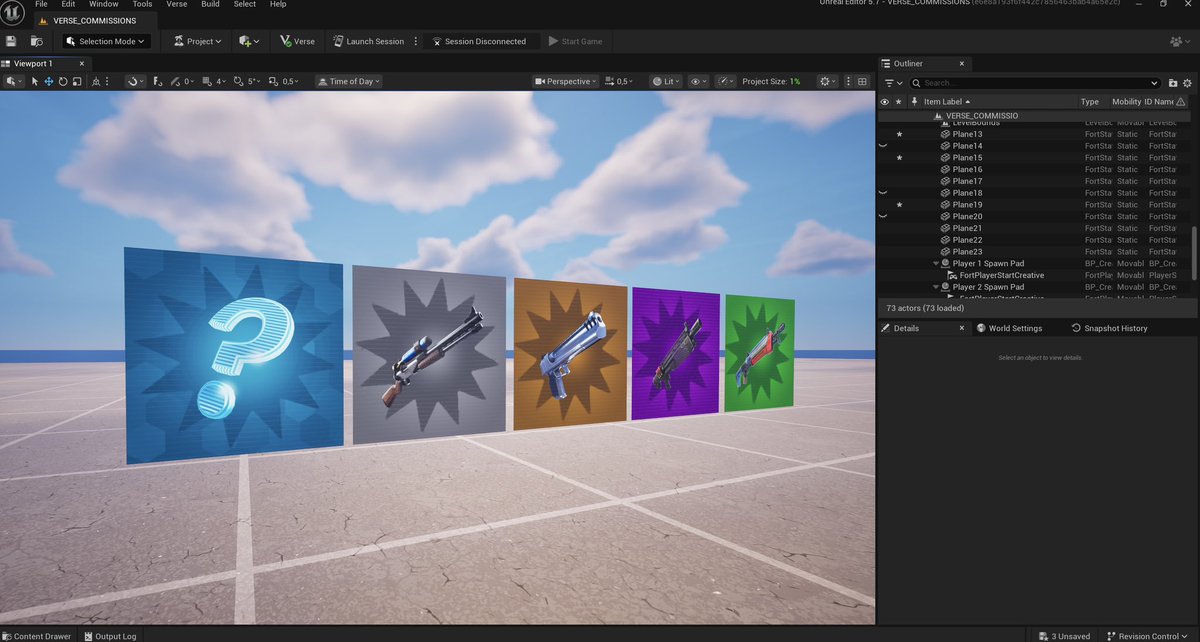Open the File menu
Image resolution: width=1200 pixels, height=642 pixels.
pos(41,4)
